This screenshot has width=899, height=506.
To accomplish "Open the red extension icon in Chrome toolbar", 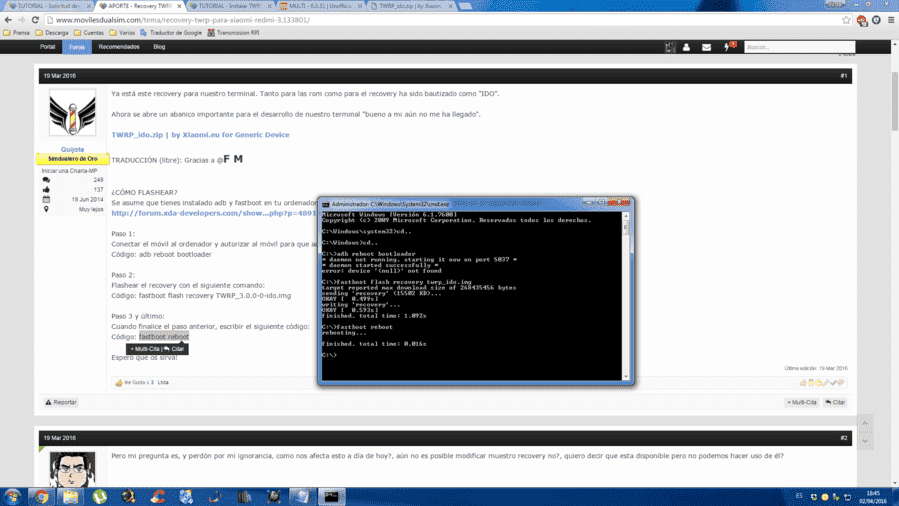I will pyautogui.click(x=862, y=20).
